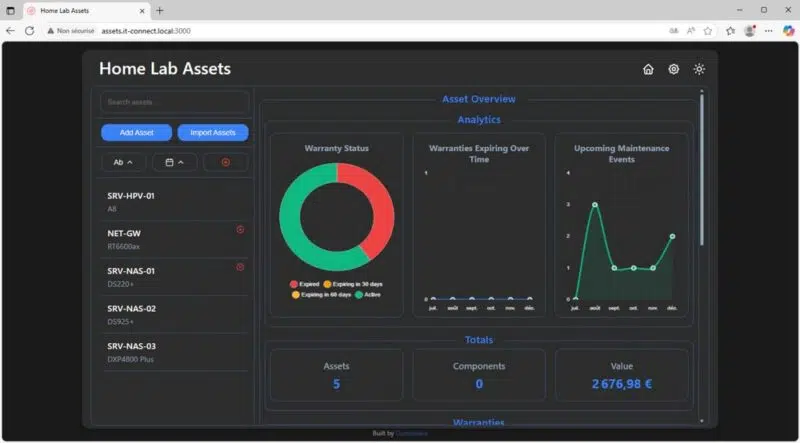This screenshot has width=800, height=443.
Task: Click the red warning icon beside SRV-NAS-01
Action: (240, 267)
